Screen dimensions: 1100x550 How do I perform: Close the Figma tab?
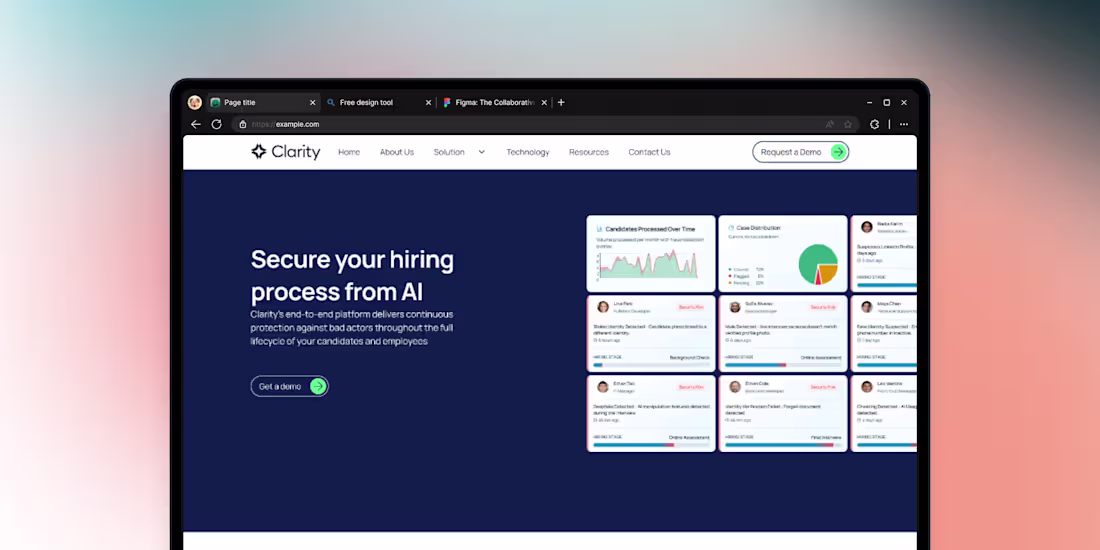point(544,102)
